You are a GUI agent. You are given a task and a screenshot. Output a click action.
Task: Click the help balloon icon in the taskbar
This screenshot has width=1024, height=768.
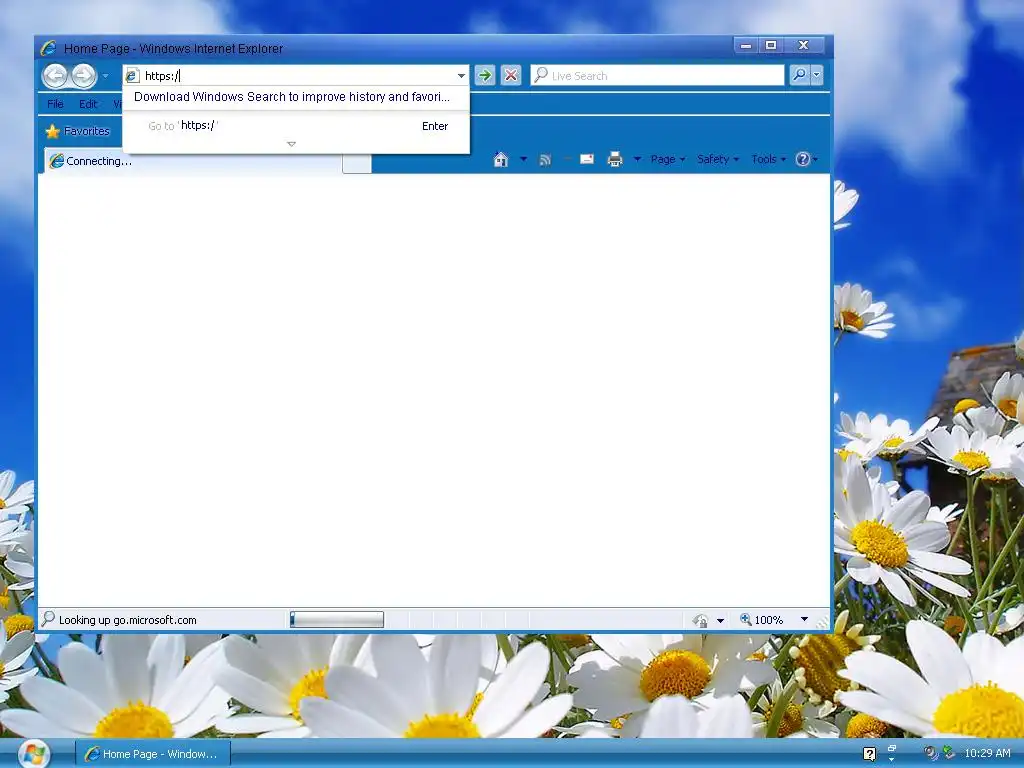[869, 754]
